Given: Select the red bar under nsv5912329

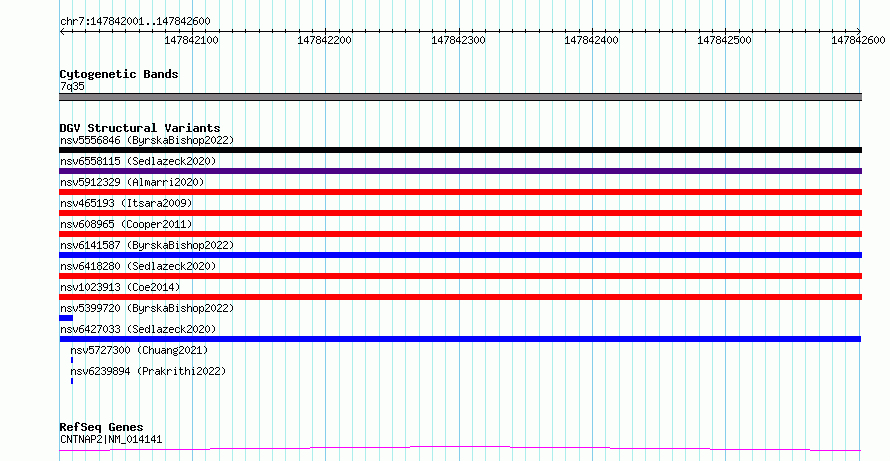Looking at the screenshot, I should click(460, 192).
